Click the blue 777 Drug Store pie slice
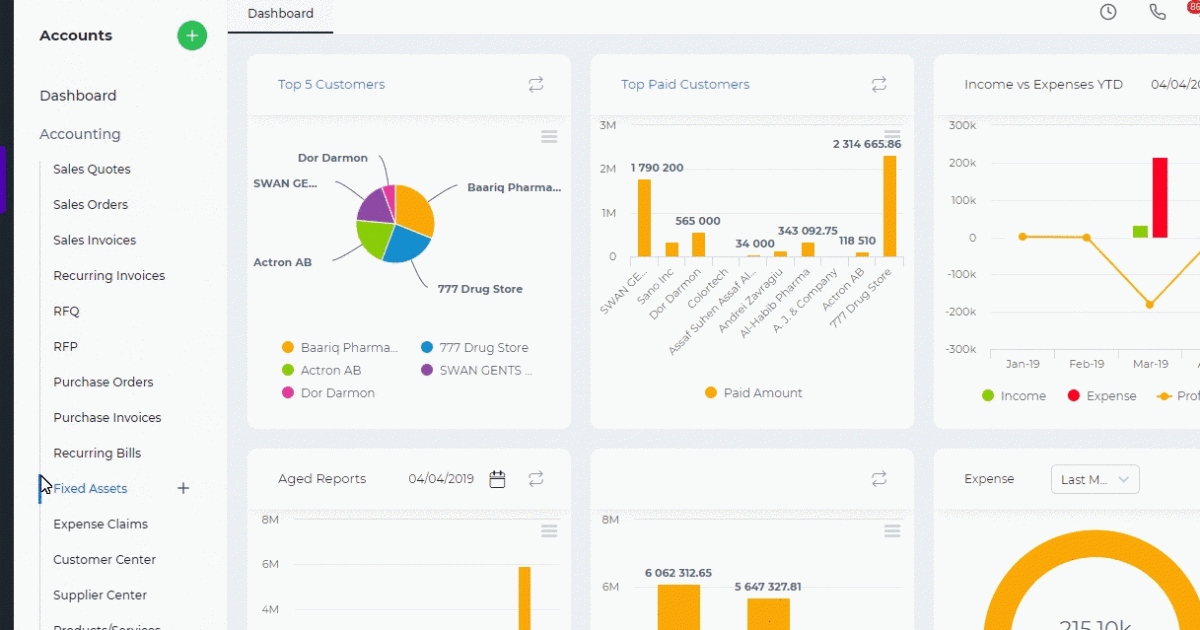Viewport: 1200px width, 630px height. pyautogui.click(x=405, y=243)
